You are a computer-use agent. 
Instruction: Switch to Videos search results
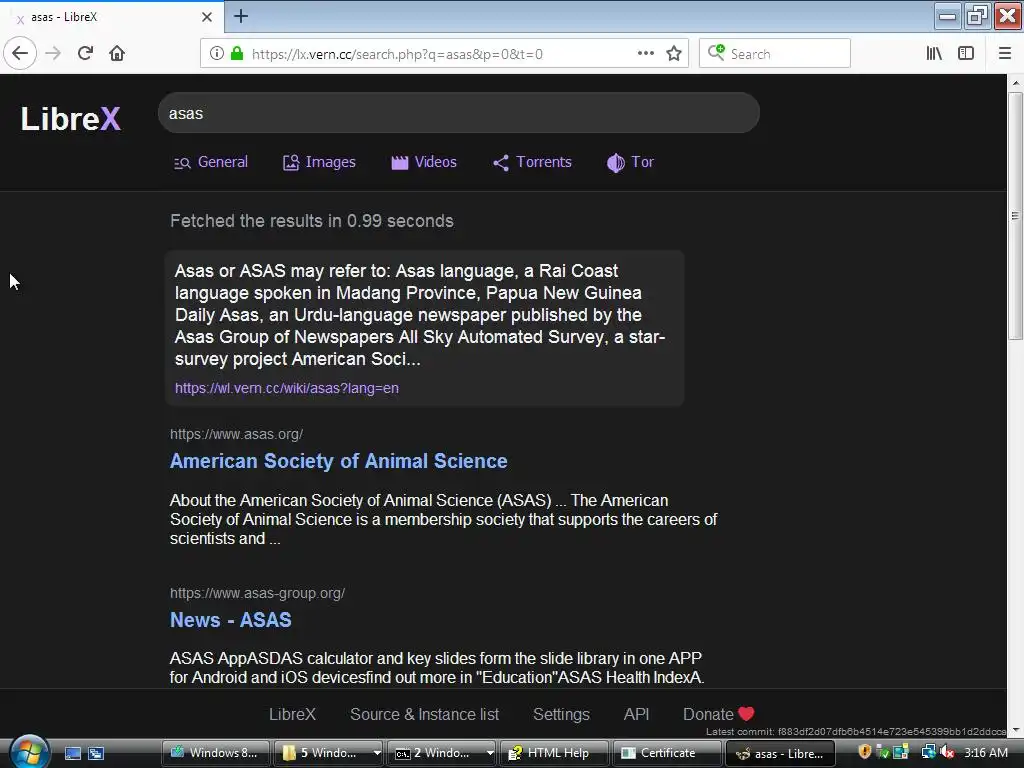coord(424,162)
